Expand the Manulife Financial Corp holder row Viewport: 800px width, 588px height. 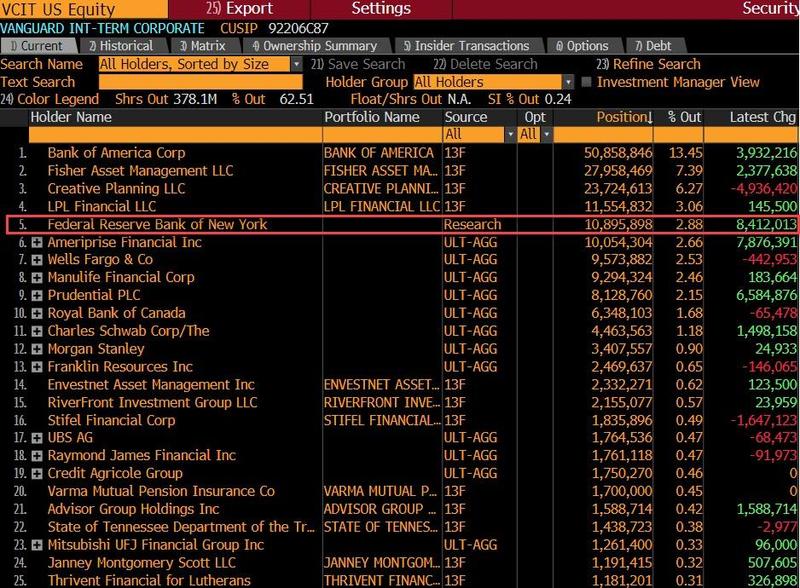37,278
